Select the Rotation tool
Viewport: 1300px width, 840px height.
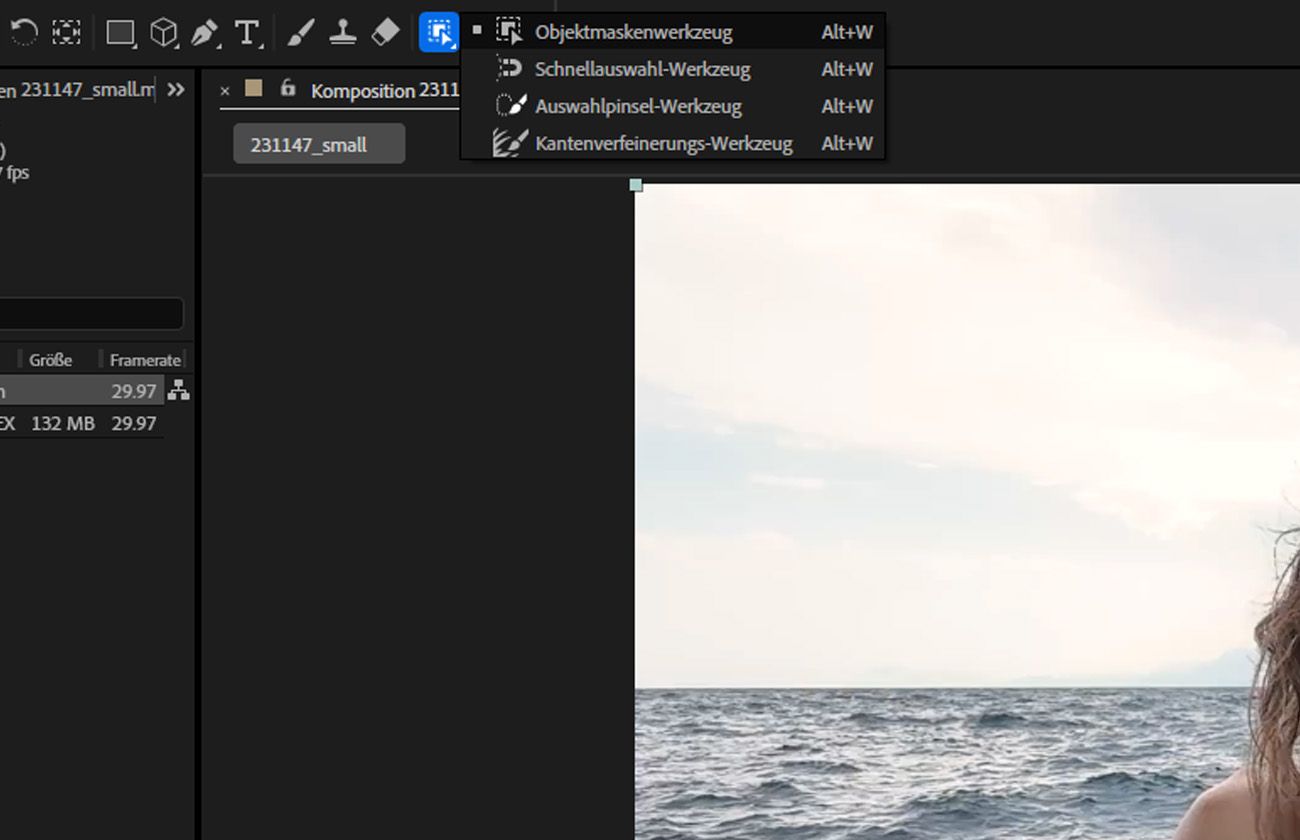24,33
